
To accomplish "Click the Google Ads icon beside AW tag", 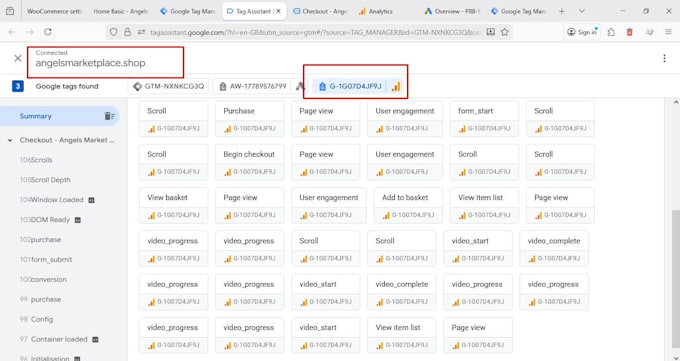I will point(300,86).
